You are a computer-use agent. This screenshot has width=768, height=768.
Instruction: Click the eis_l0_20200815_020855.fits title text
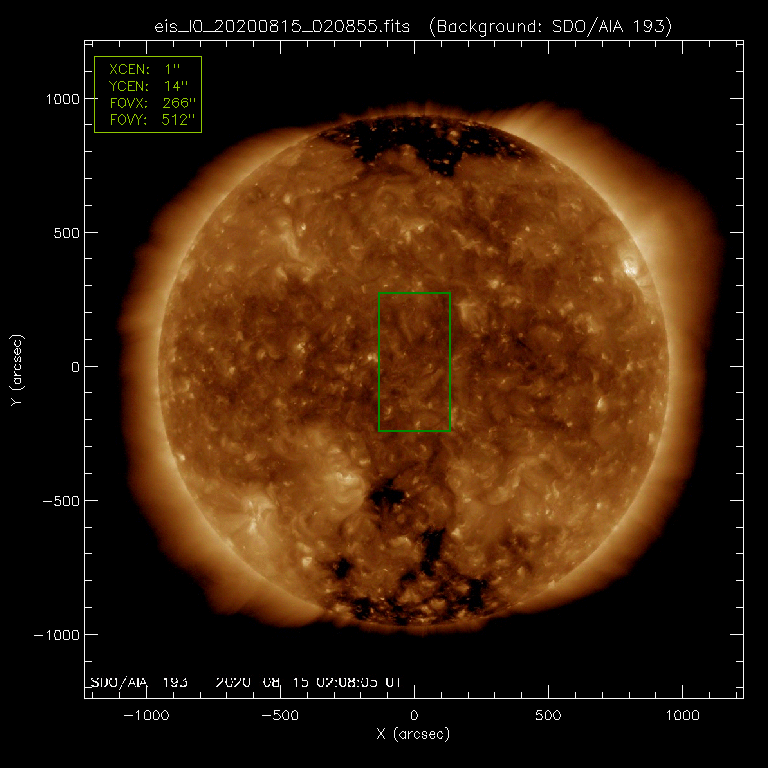pos(283,26)
